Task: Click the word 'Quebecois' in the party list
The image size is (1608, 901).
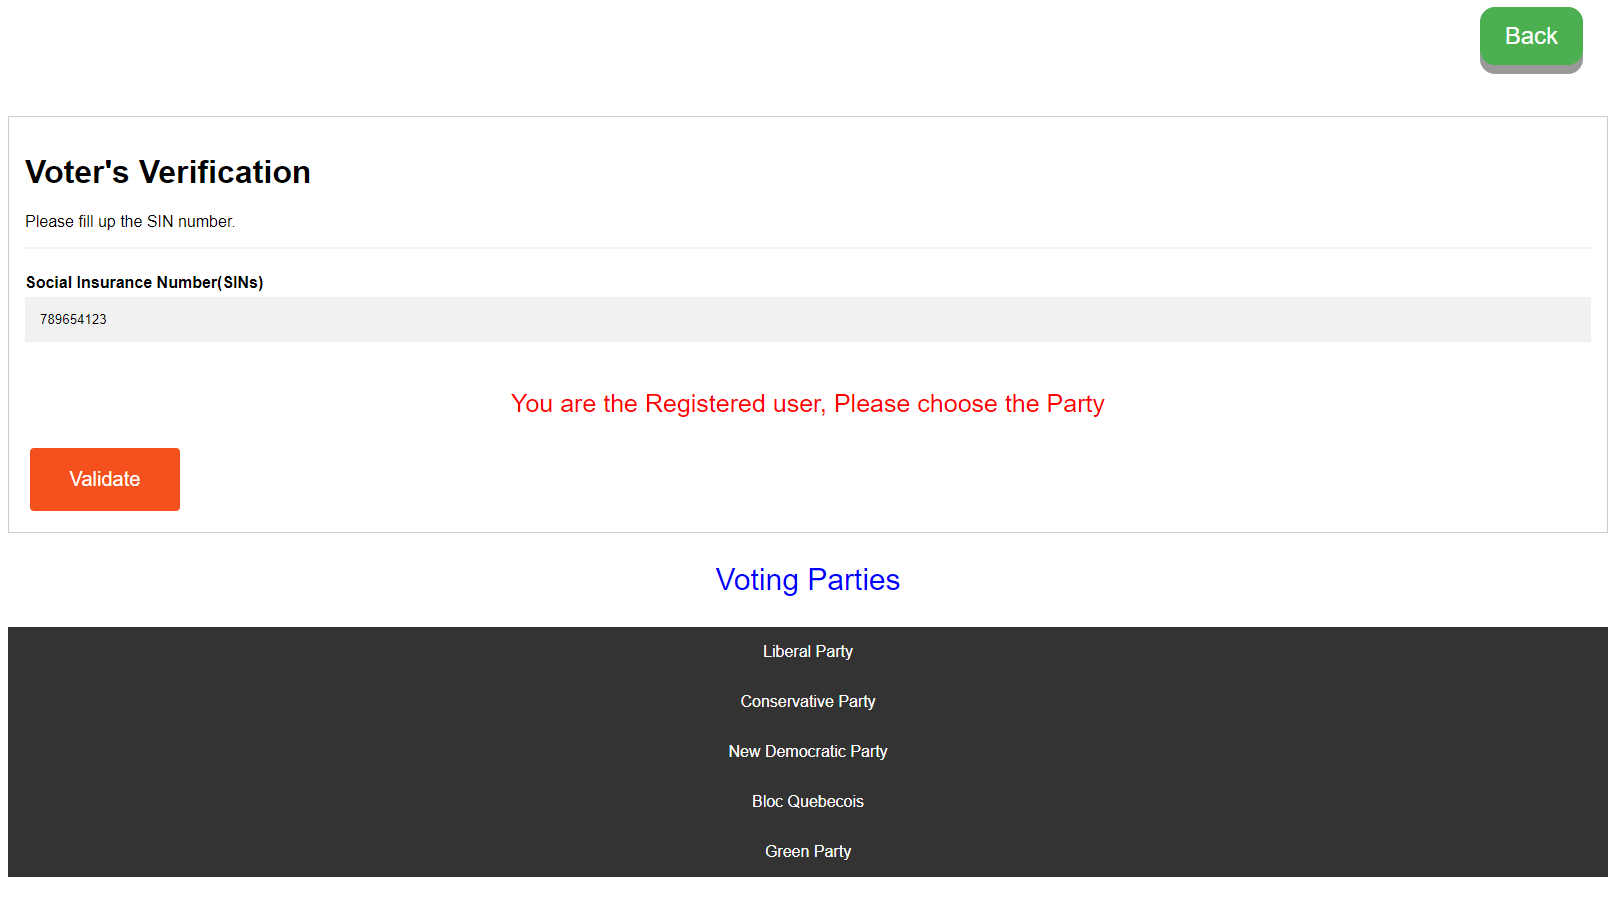Action: (825, 802)
